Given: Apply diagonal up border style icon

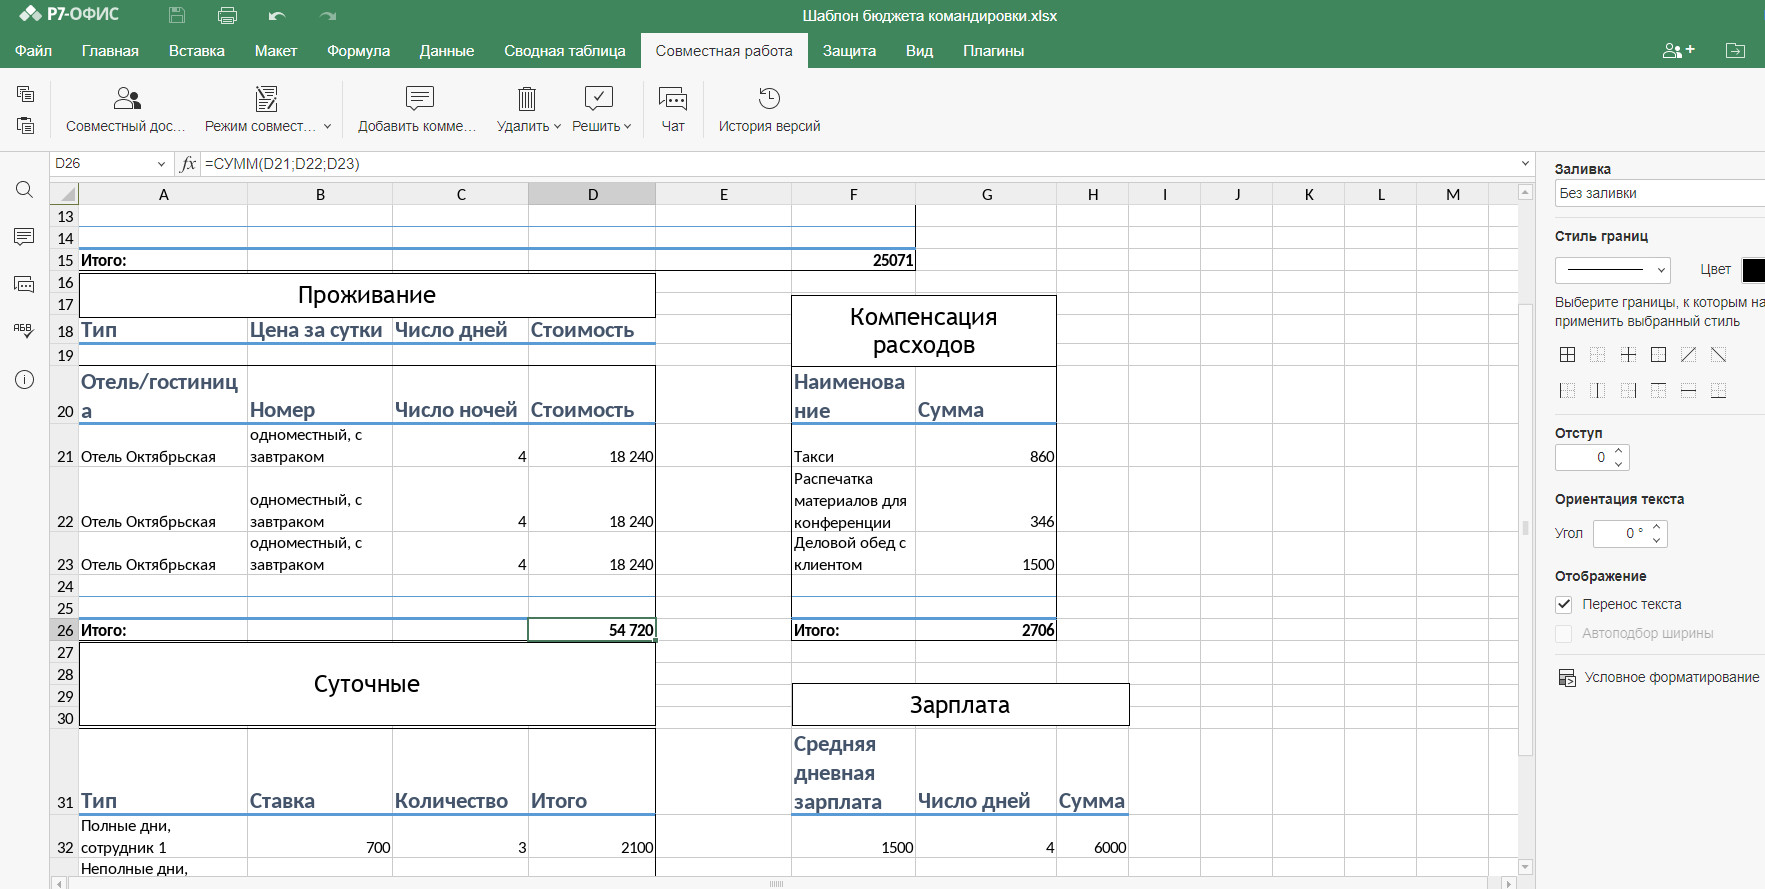Looking at the screenshot, I should tap(1688, 355).
